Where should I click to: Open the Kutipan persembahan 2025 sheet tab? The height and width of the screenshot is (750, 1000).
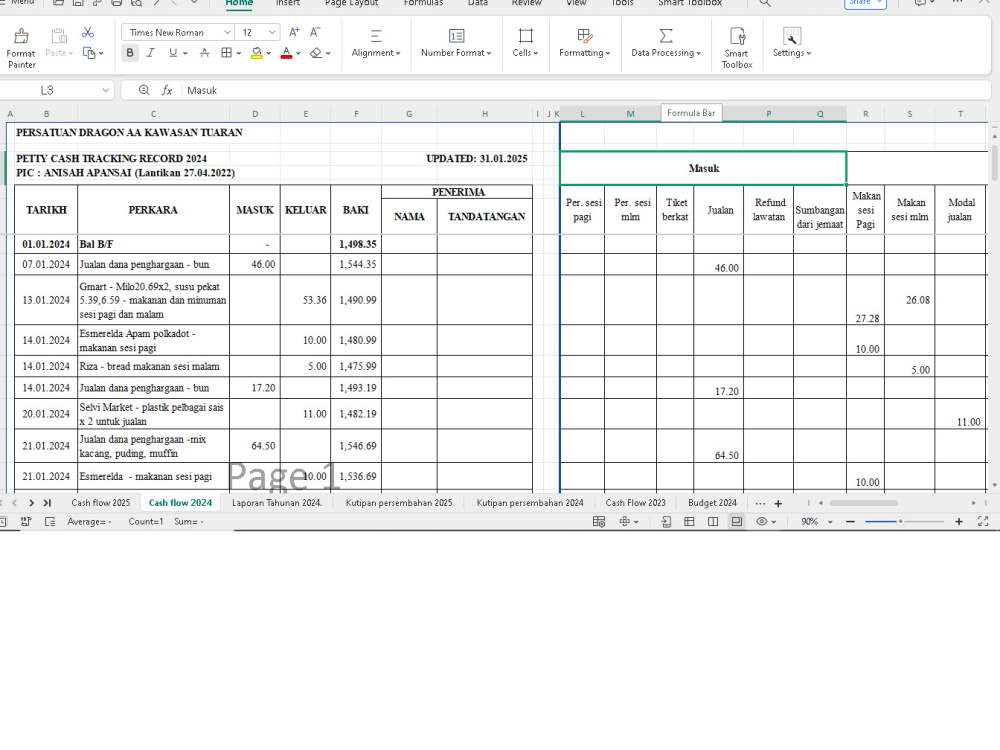coord(399,503)
